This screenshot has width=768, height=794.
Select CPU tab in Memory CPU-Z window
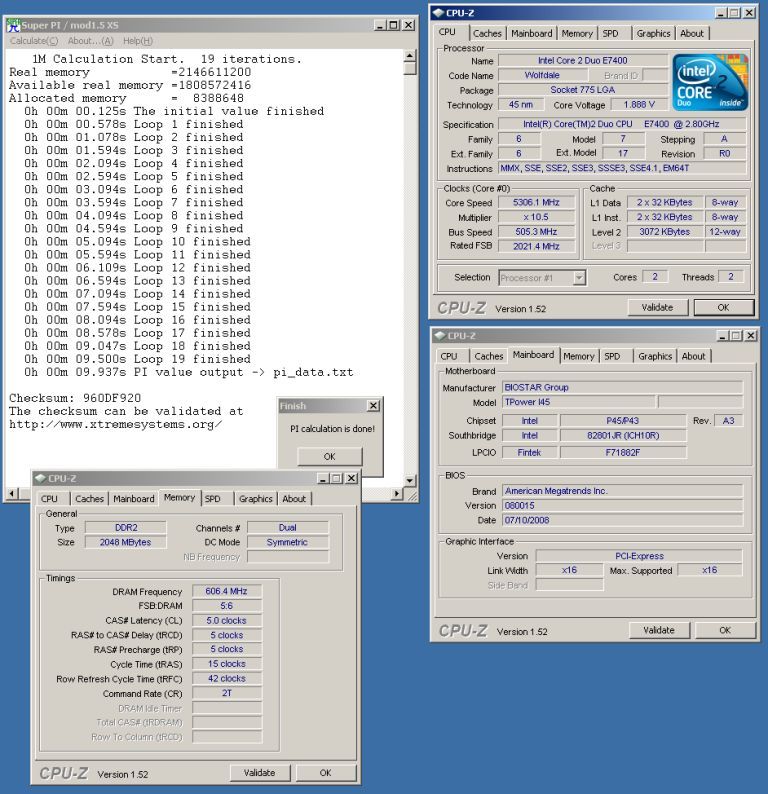coord(49,499)
